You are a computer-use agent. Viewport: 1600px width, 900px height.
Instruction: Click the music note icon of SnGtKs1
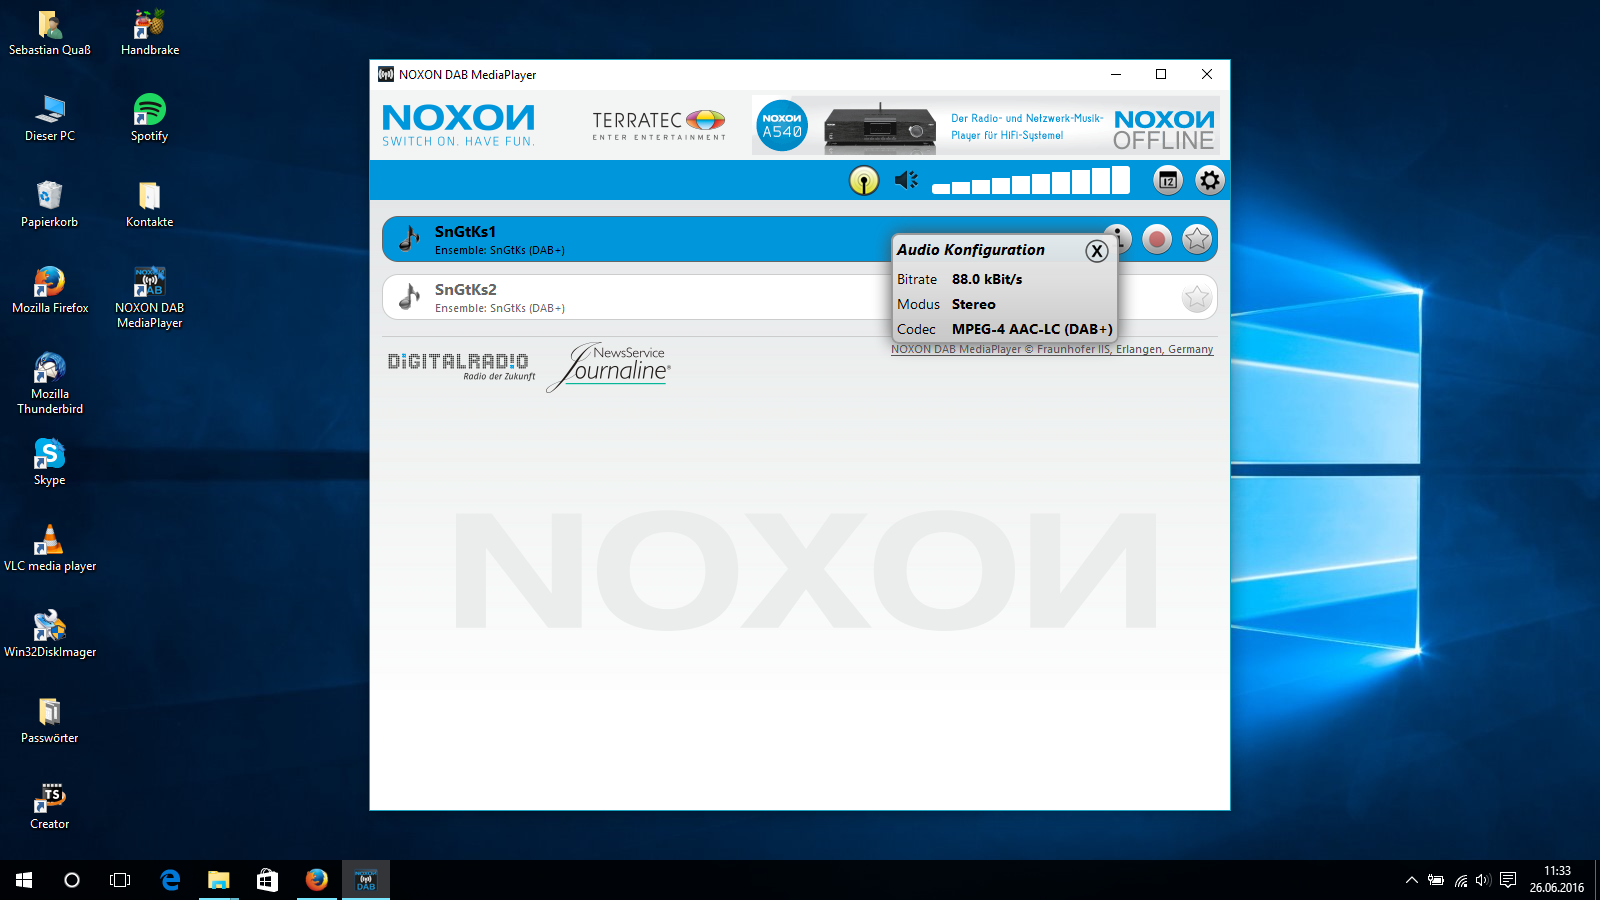(x=409, y=239)
